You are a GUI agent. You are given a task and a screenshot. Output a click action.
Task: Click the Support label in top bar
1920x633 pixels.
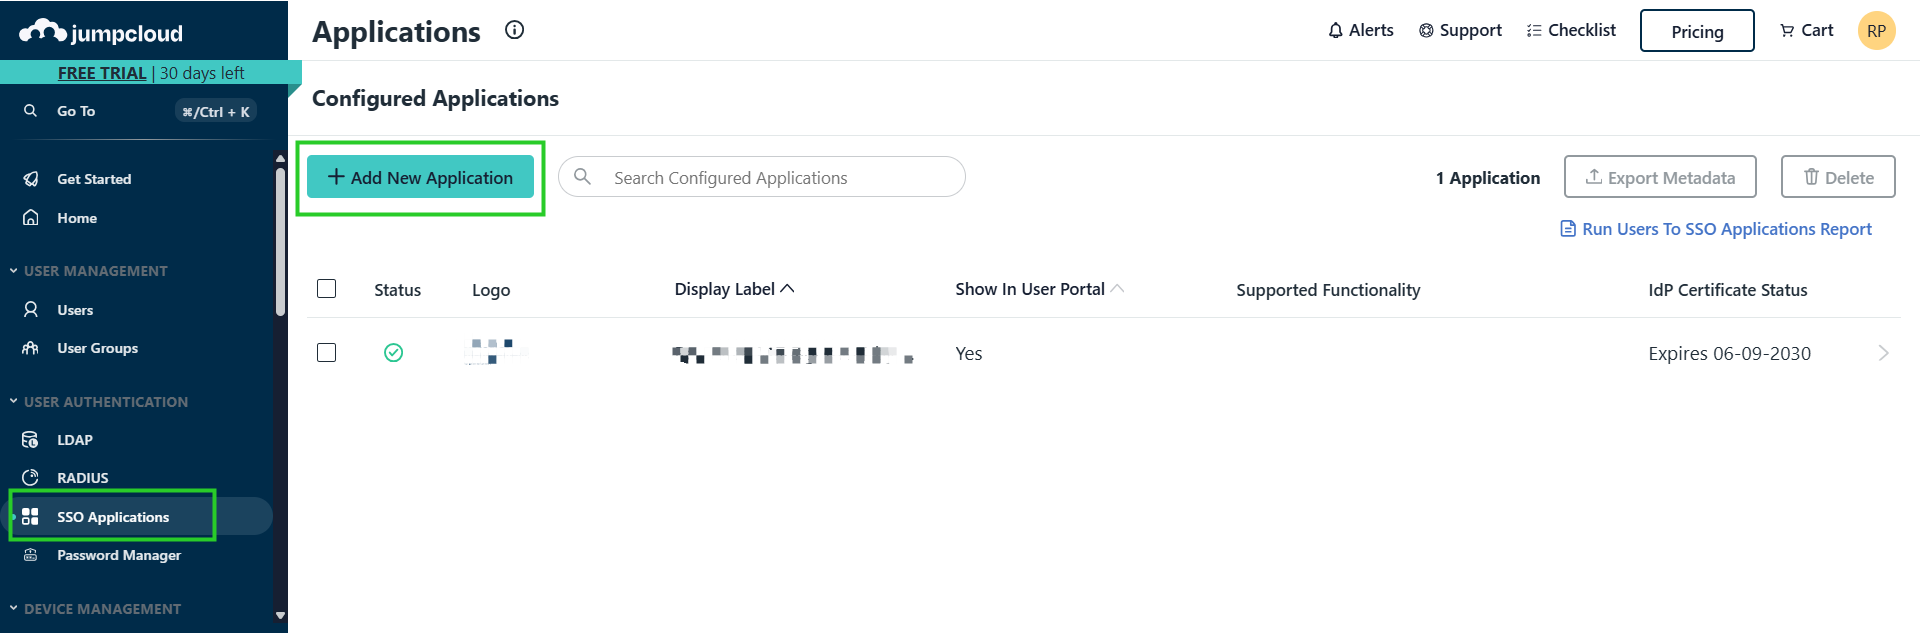pos(1471,30)
